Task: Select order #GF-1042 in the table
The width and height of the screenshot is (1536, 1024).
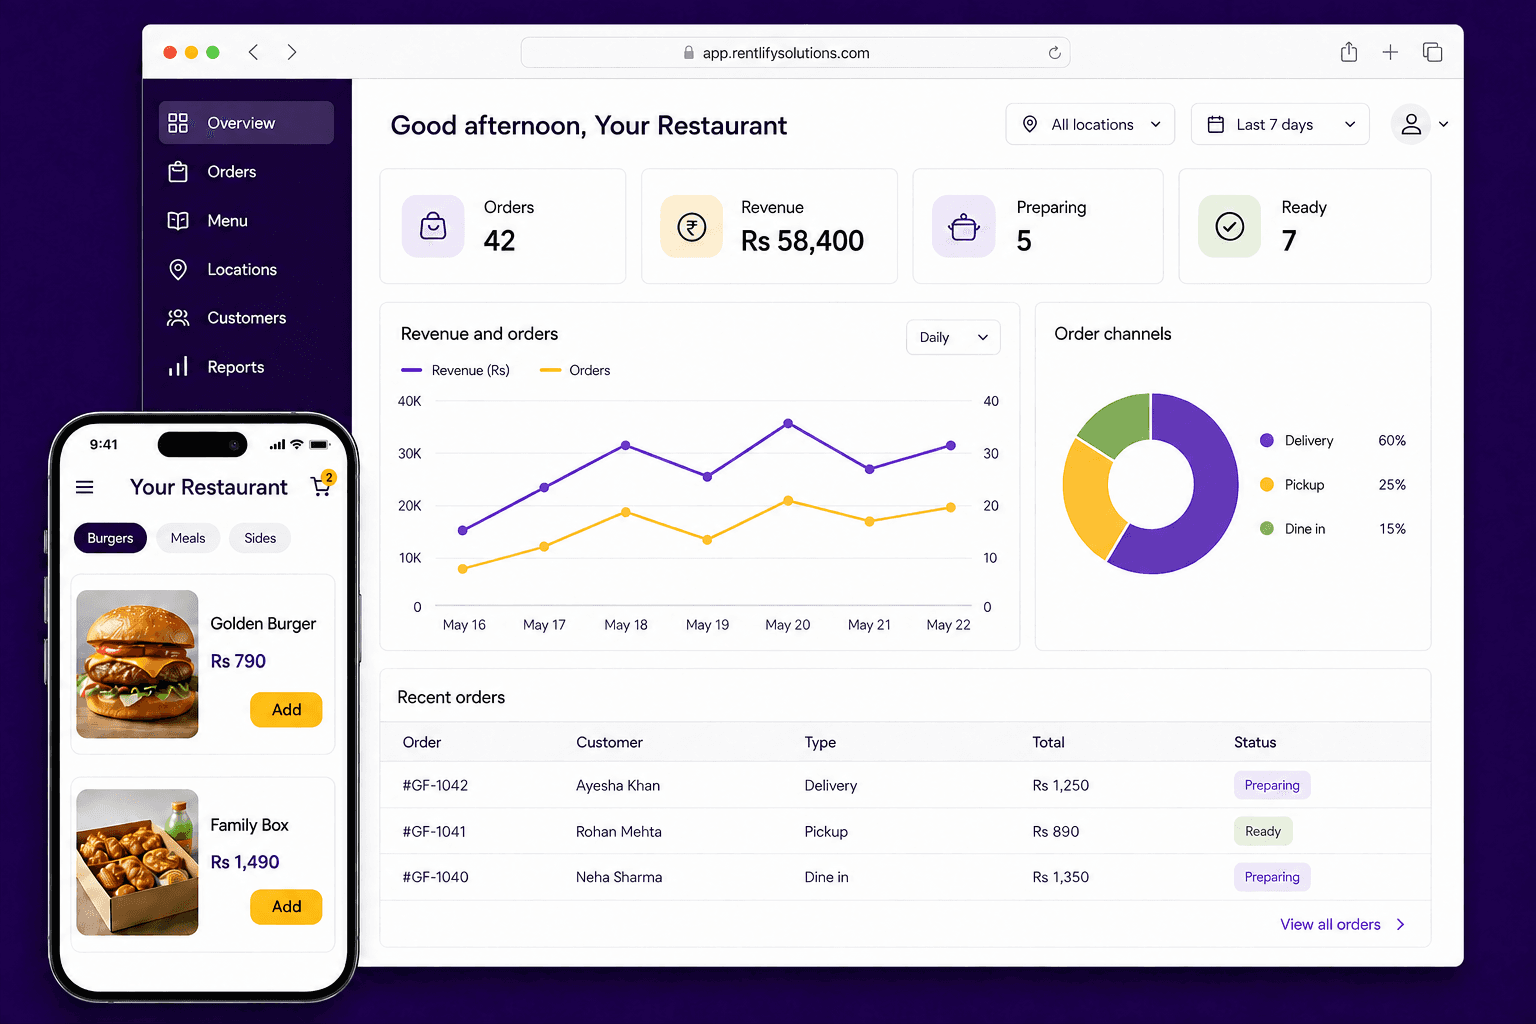Action: coord(905,785)
